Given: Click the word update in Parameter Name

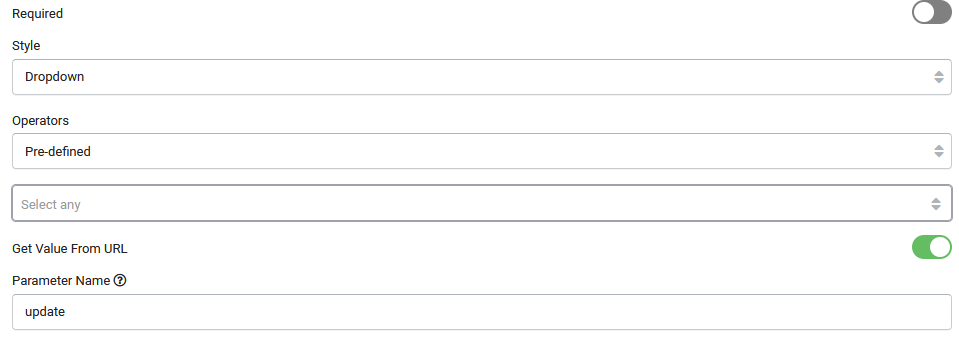Looking at the screenshot, I should pos(45,312).
